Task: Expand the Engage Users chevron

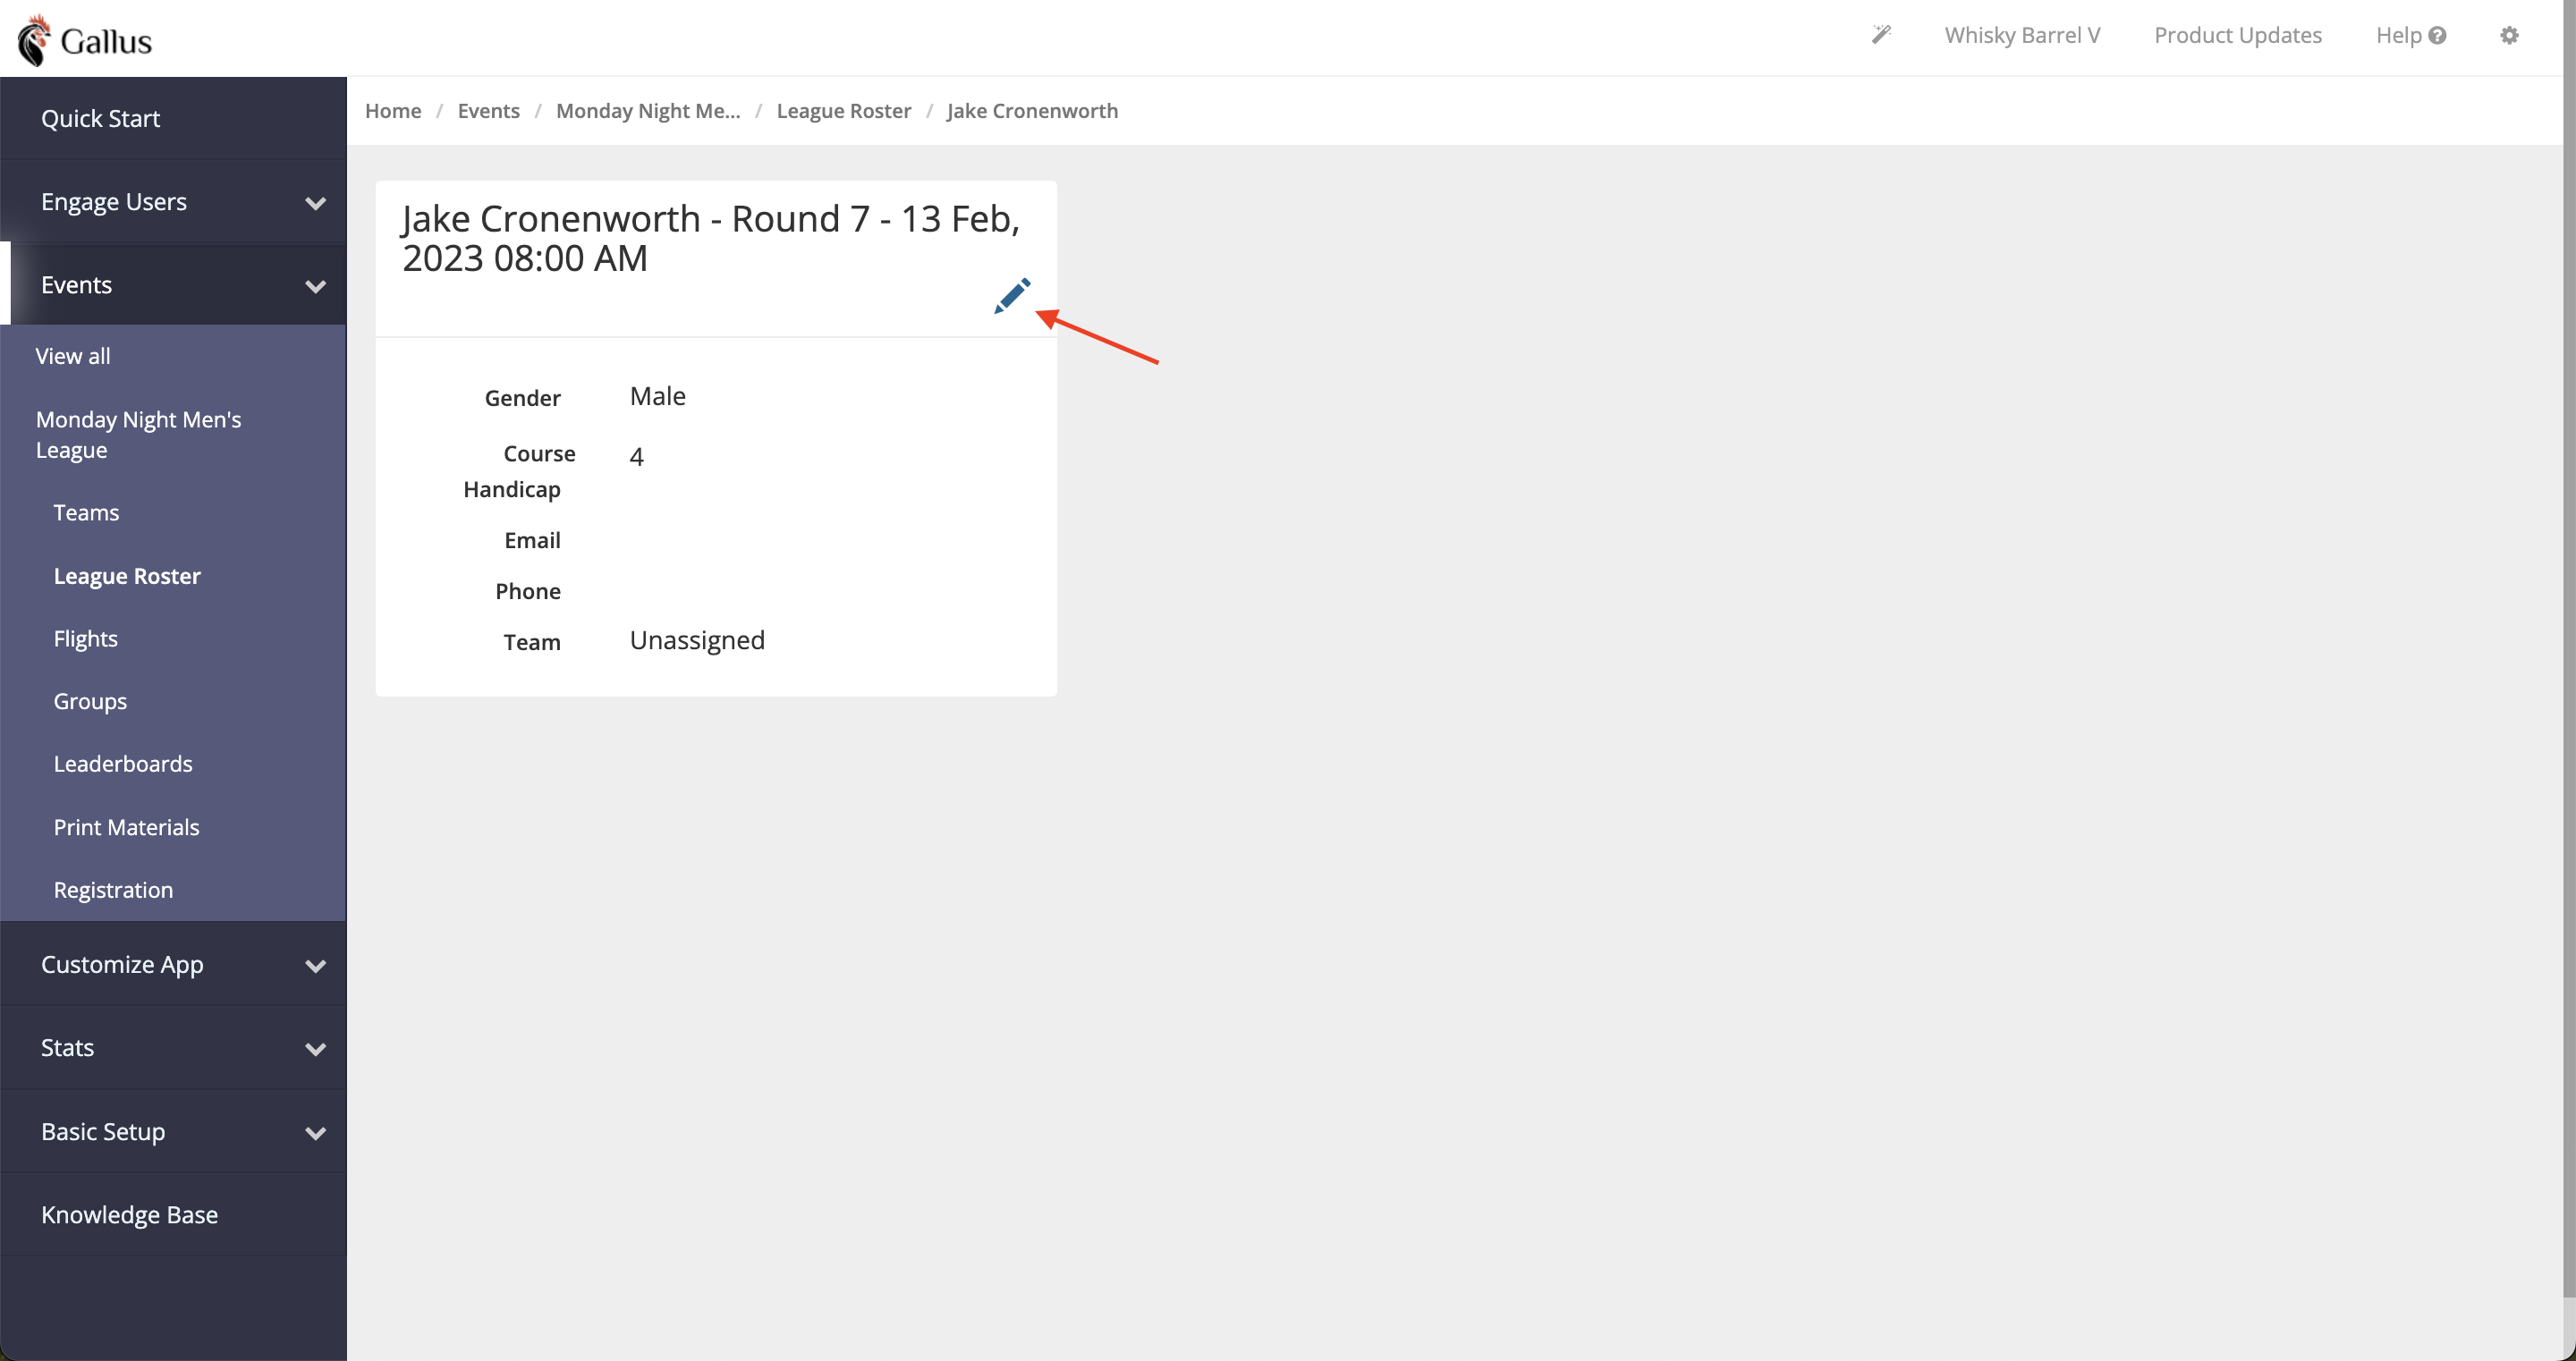Action: pyautogui.click(x=315, y=203)
